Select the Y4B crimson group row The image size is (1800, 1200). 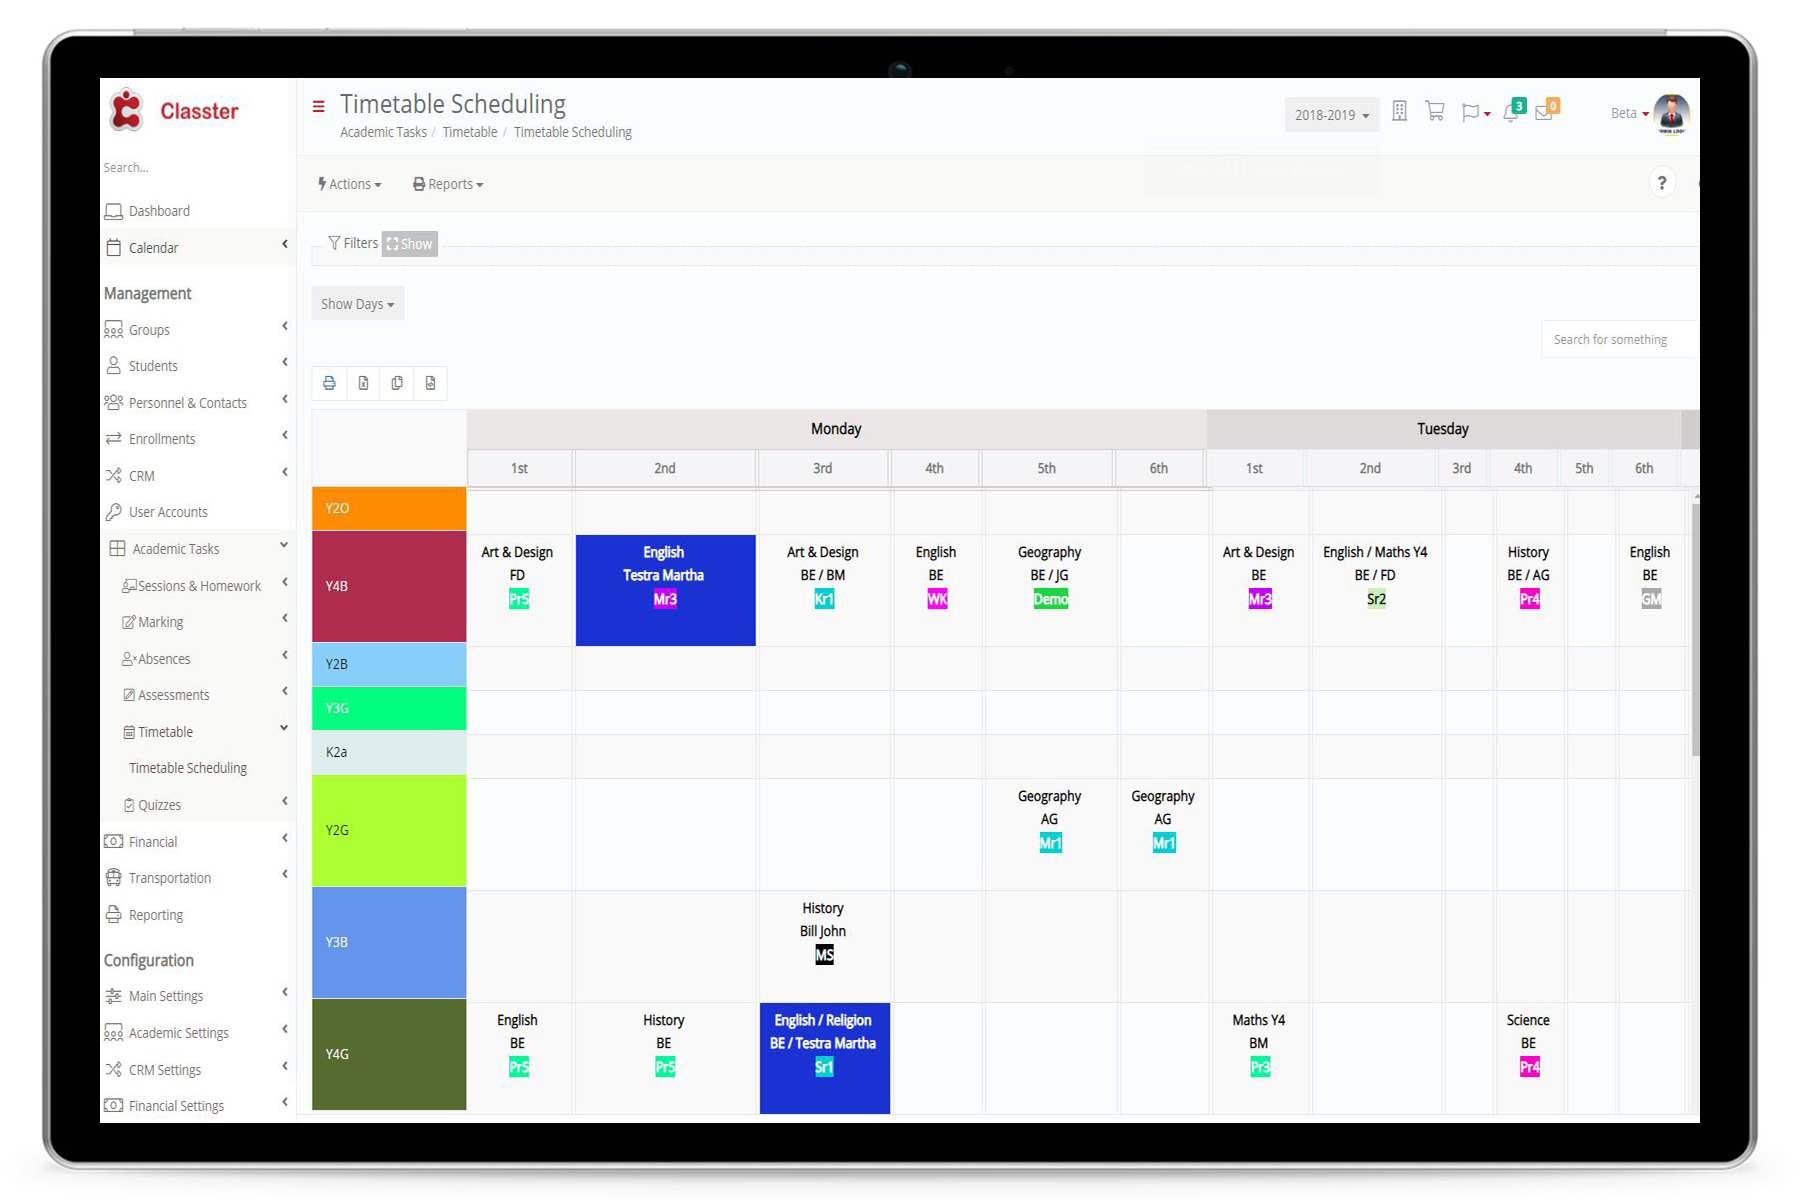tap(389, 586)
